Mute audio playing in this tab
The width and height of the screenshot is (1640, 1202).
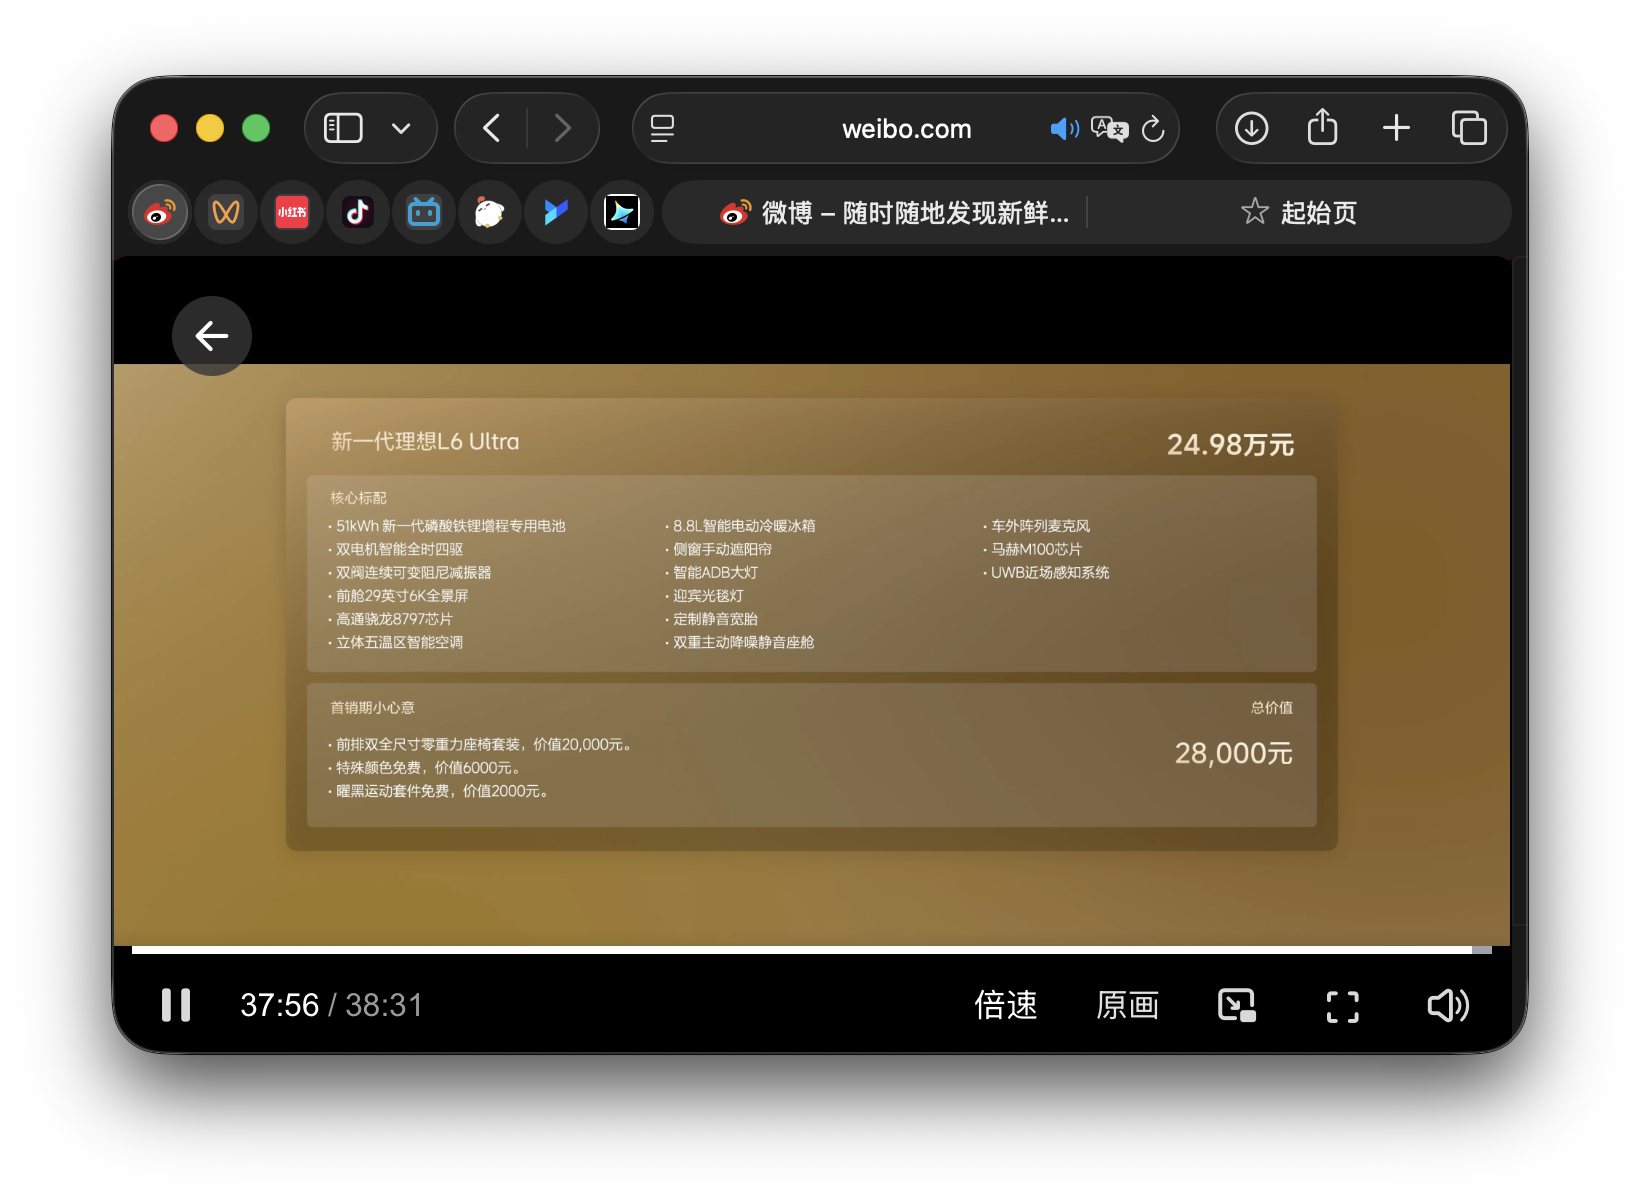coord(1064,128)
